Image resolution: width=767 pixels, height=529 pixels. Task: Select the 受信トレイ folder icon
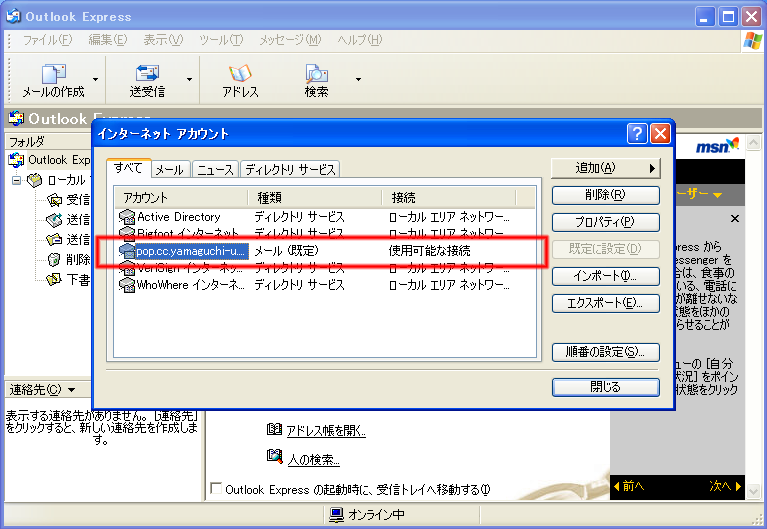click(x=54, y=200)
